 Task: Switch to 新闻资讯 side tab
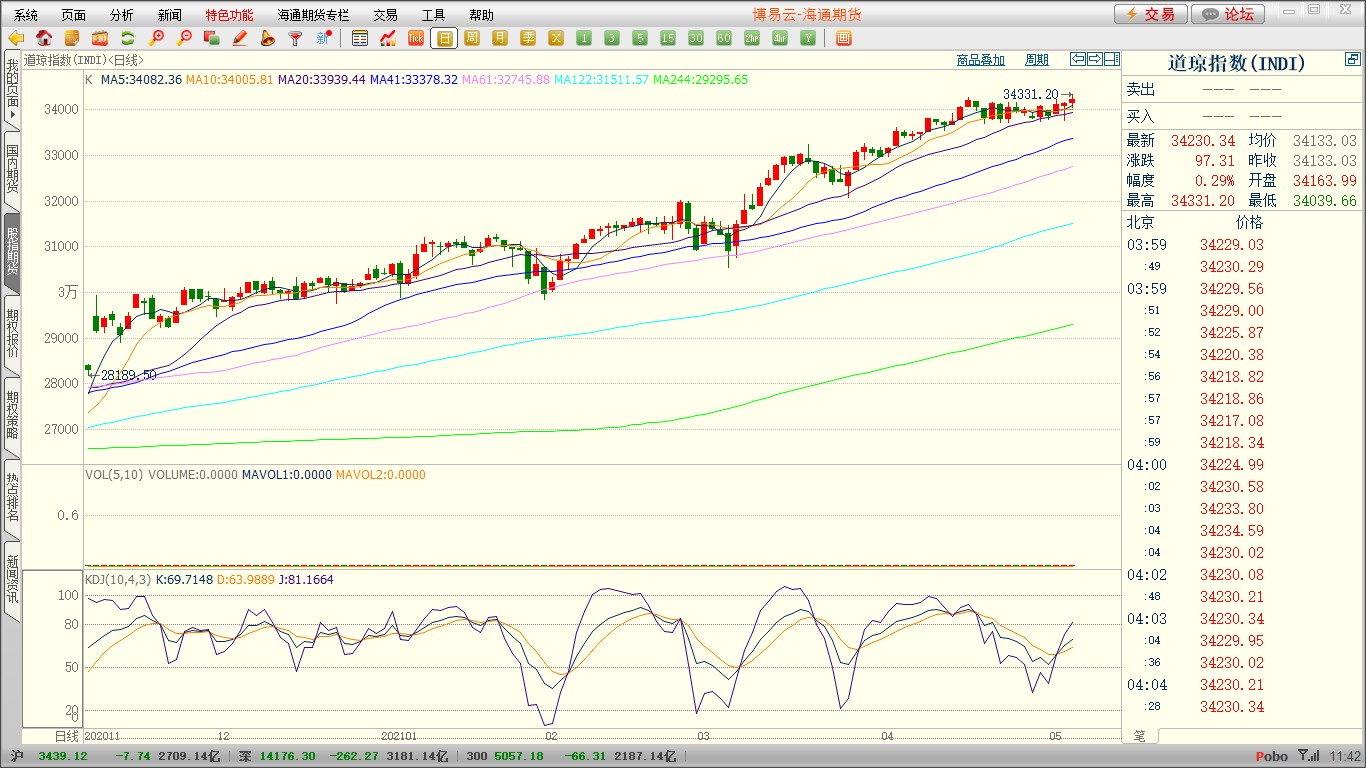pos(12,580)
